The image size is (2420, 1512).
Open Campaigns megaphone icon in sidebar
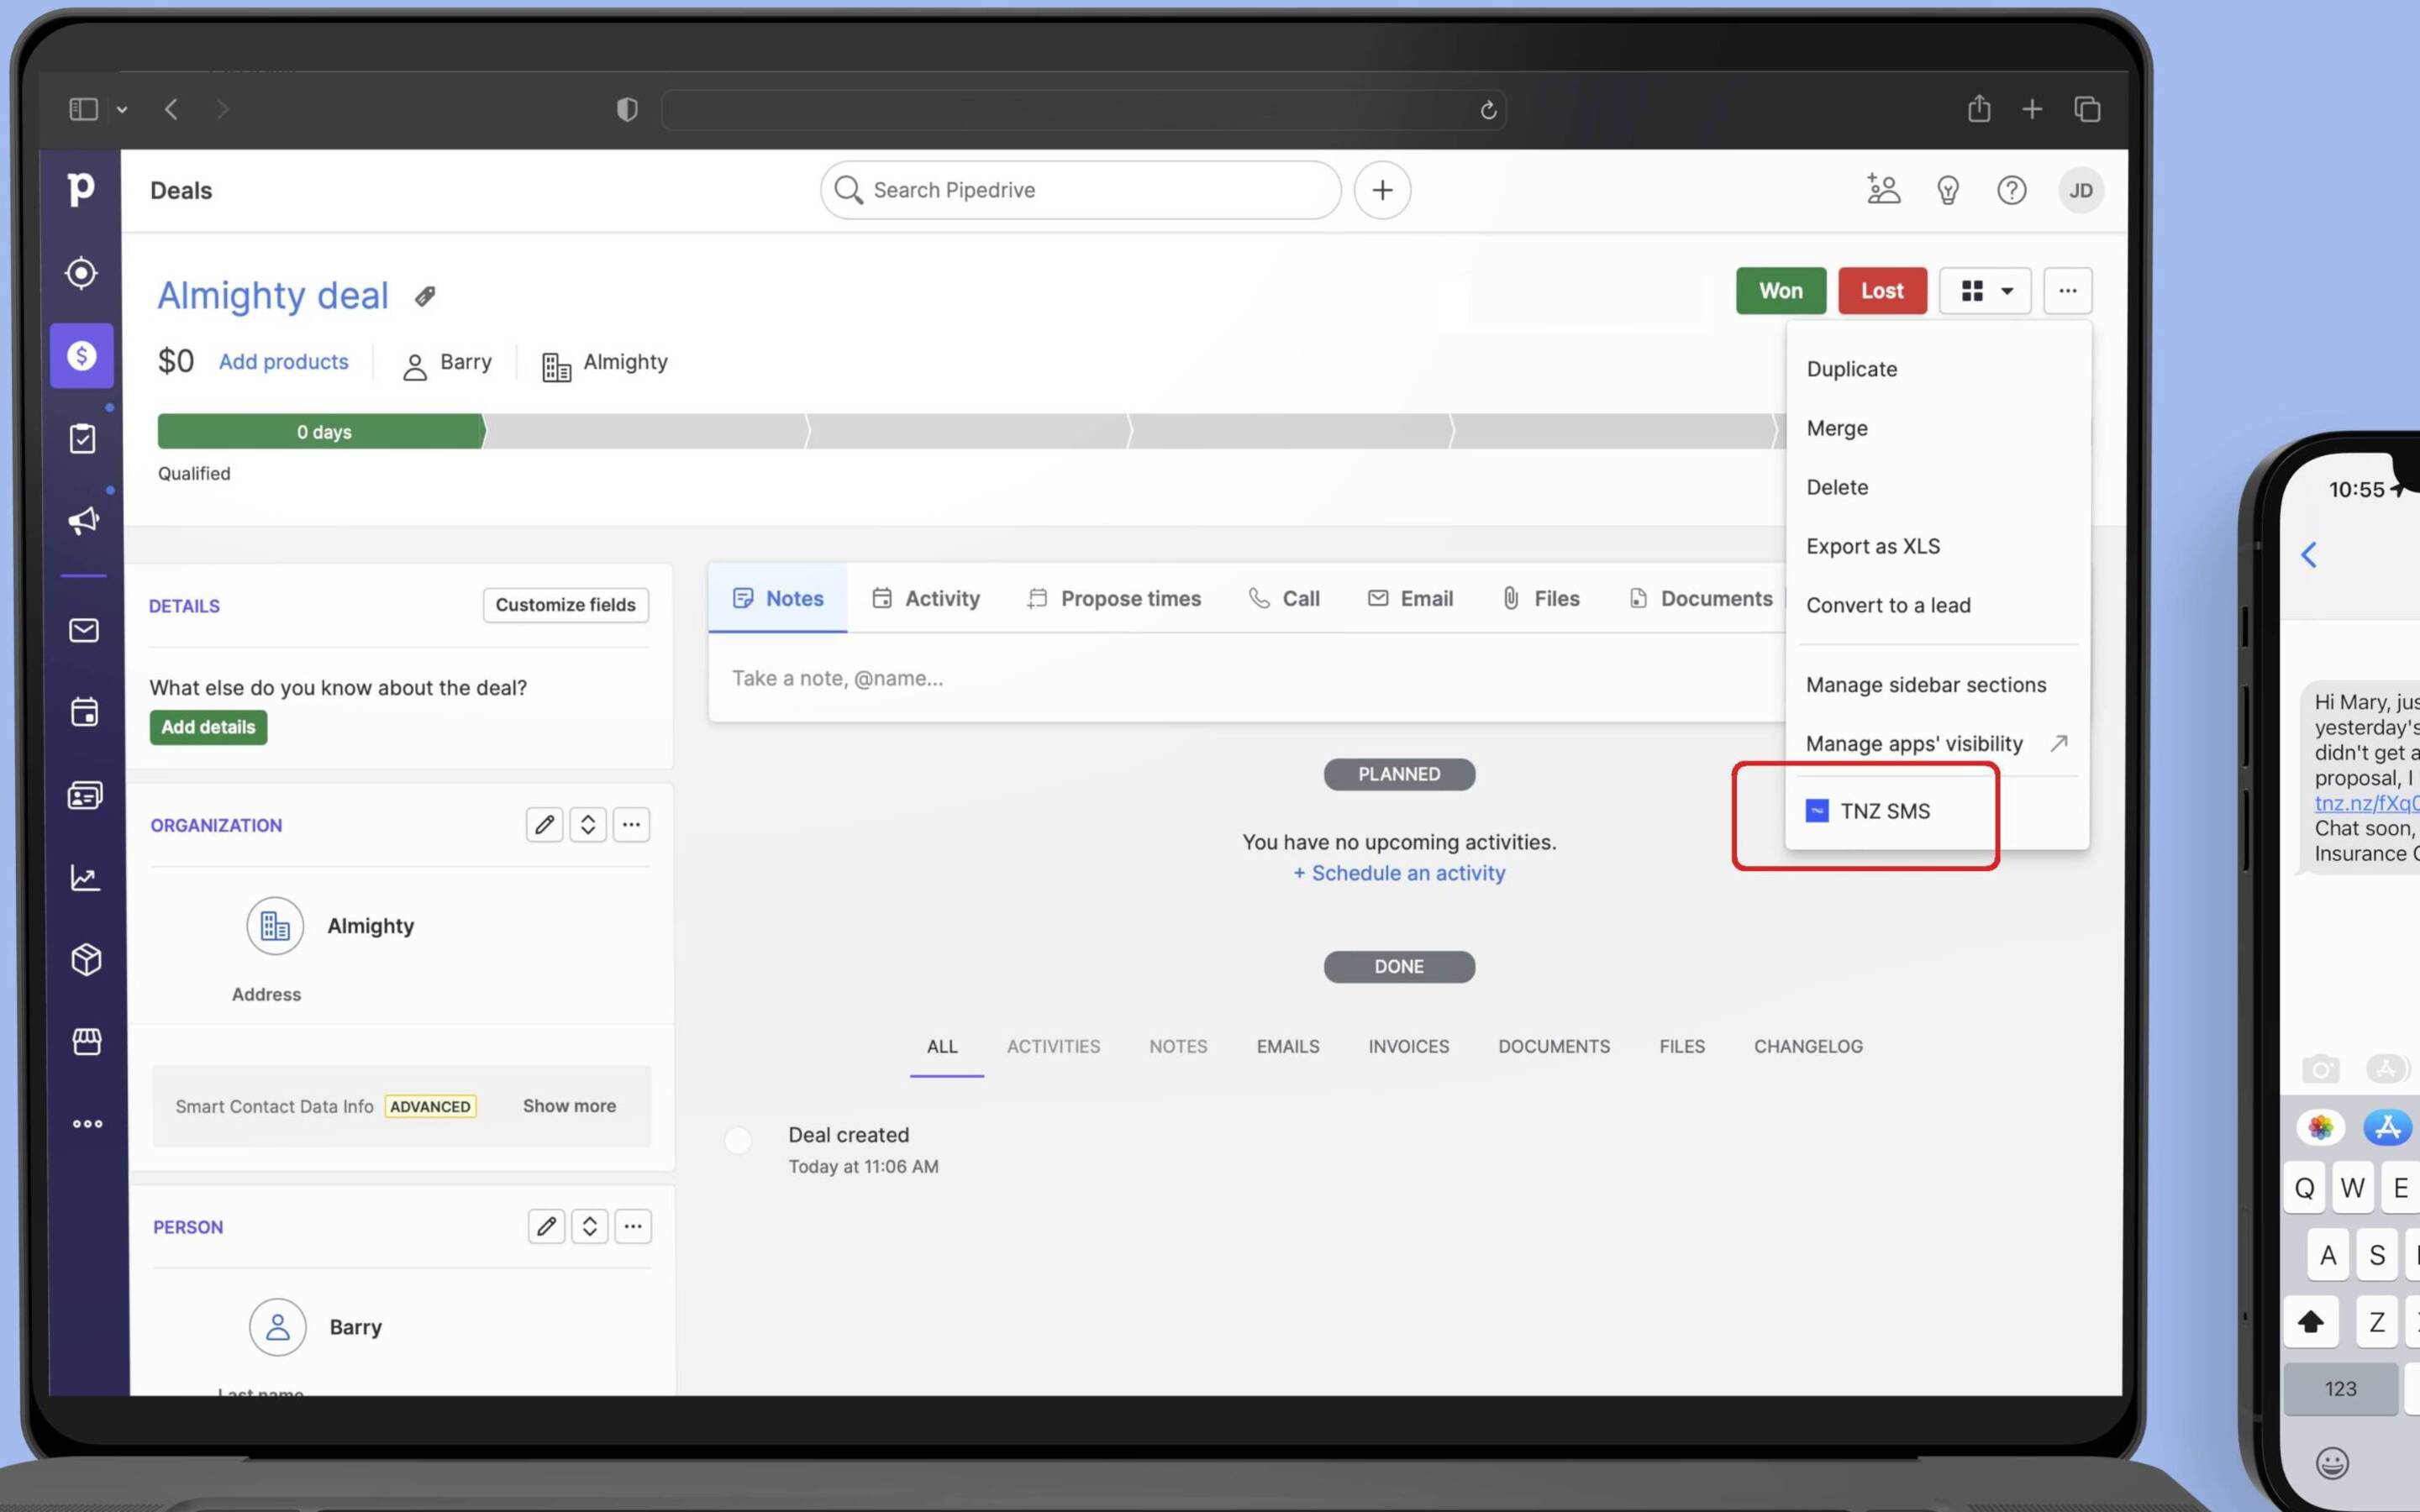click(x=84, y=520)
